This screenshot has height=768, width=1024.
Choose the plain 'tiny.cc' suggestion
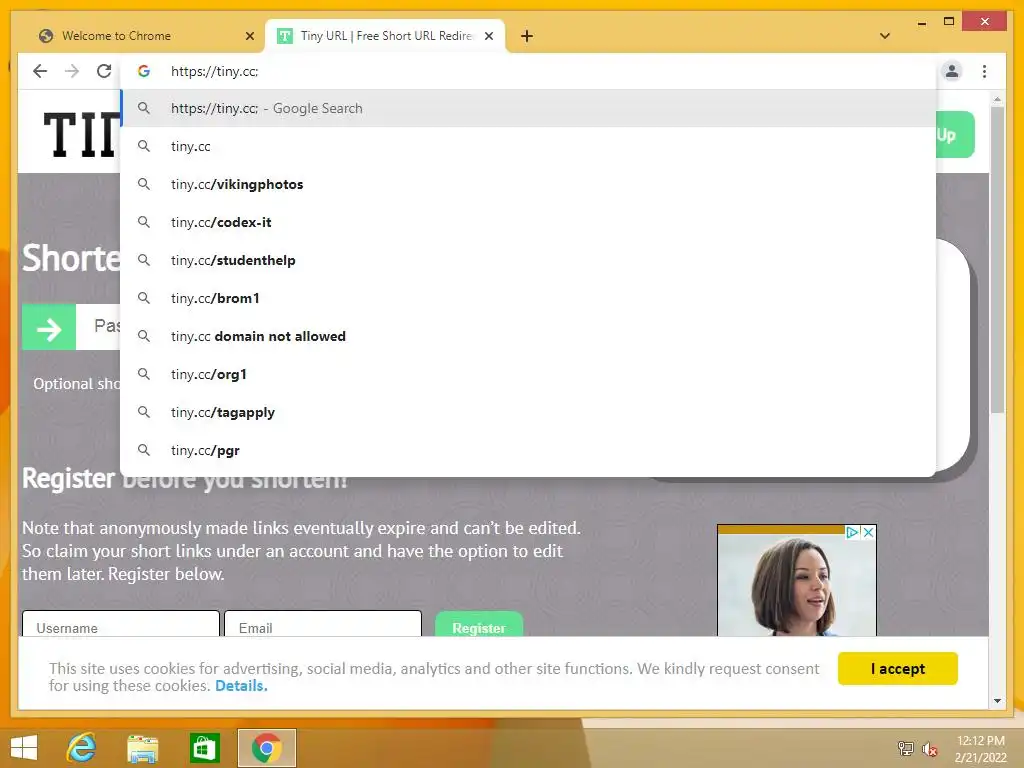(528, 146)
